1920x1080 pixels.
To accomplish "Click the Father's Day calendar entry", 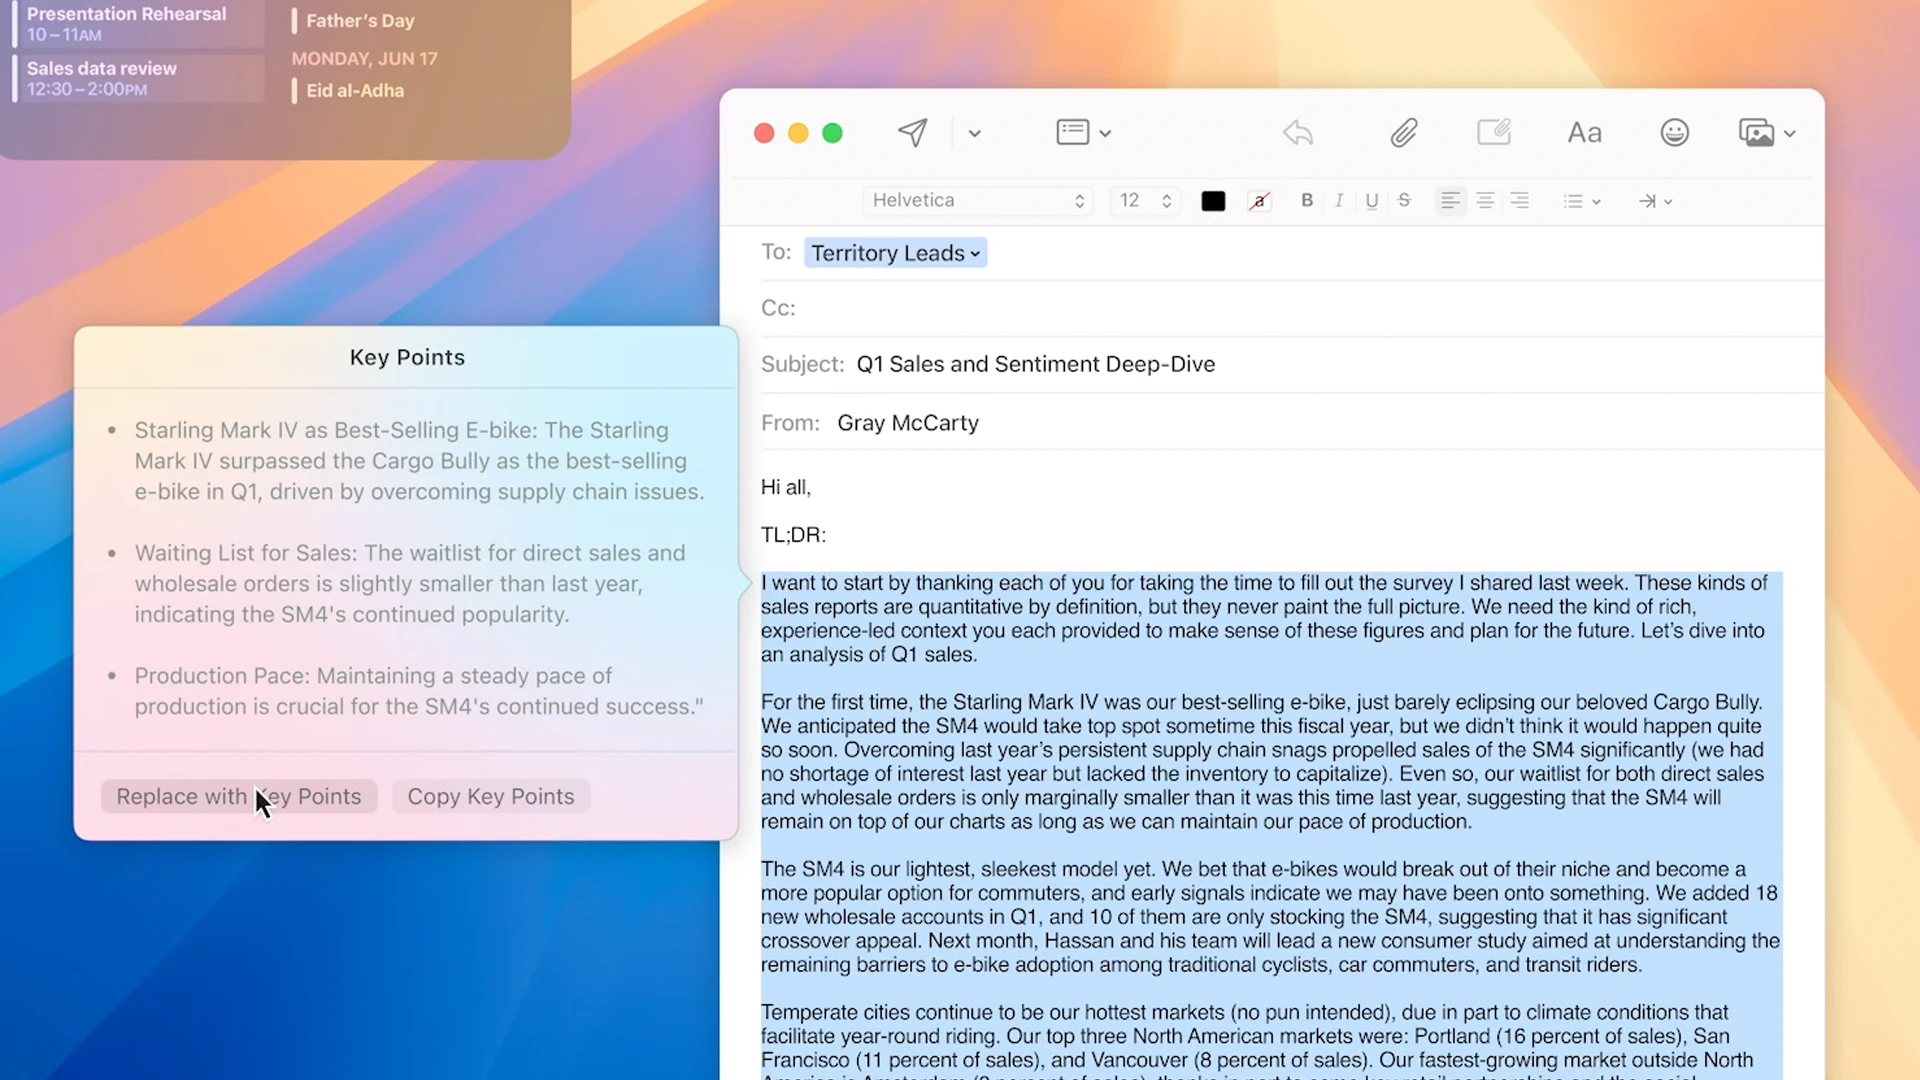I will tap(360, 20).
